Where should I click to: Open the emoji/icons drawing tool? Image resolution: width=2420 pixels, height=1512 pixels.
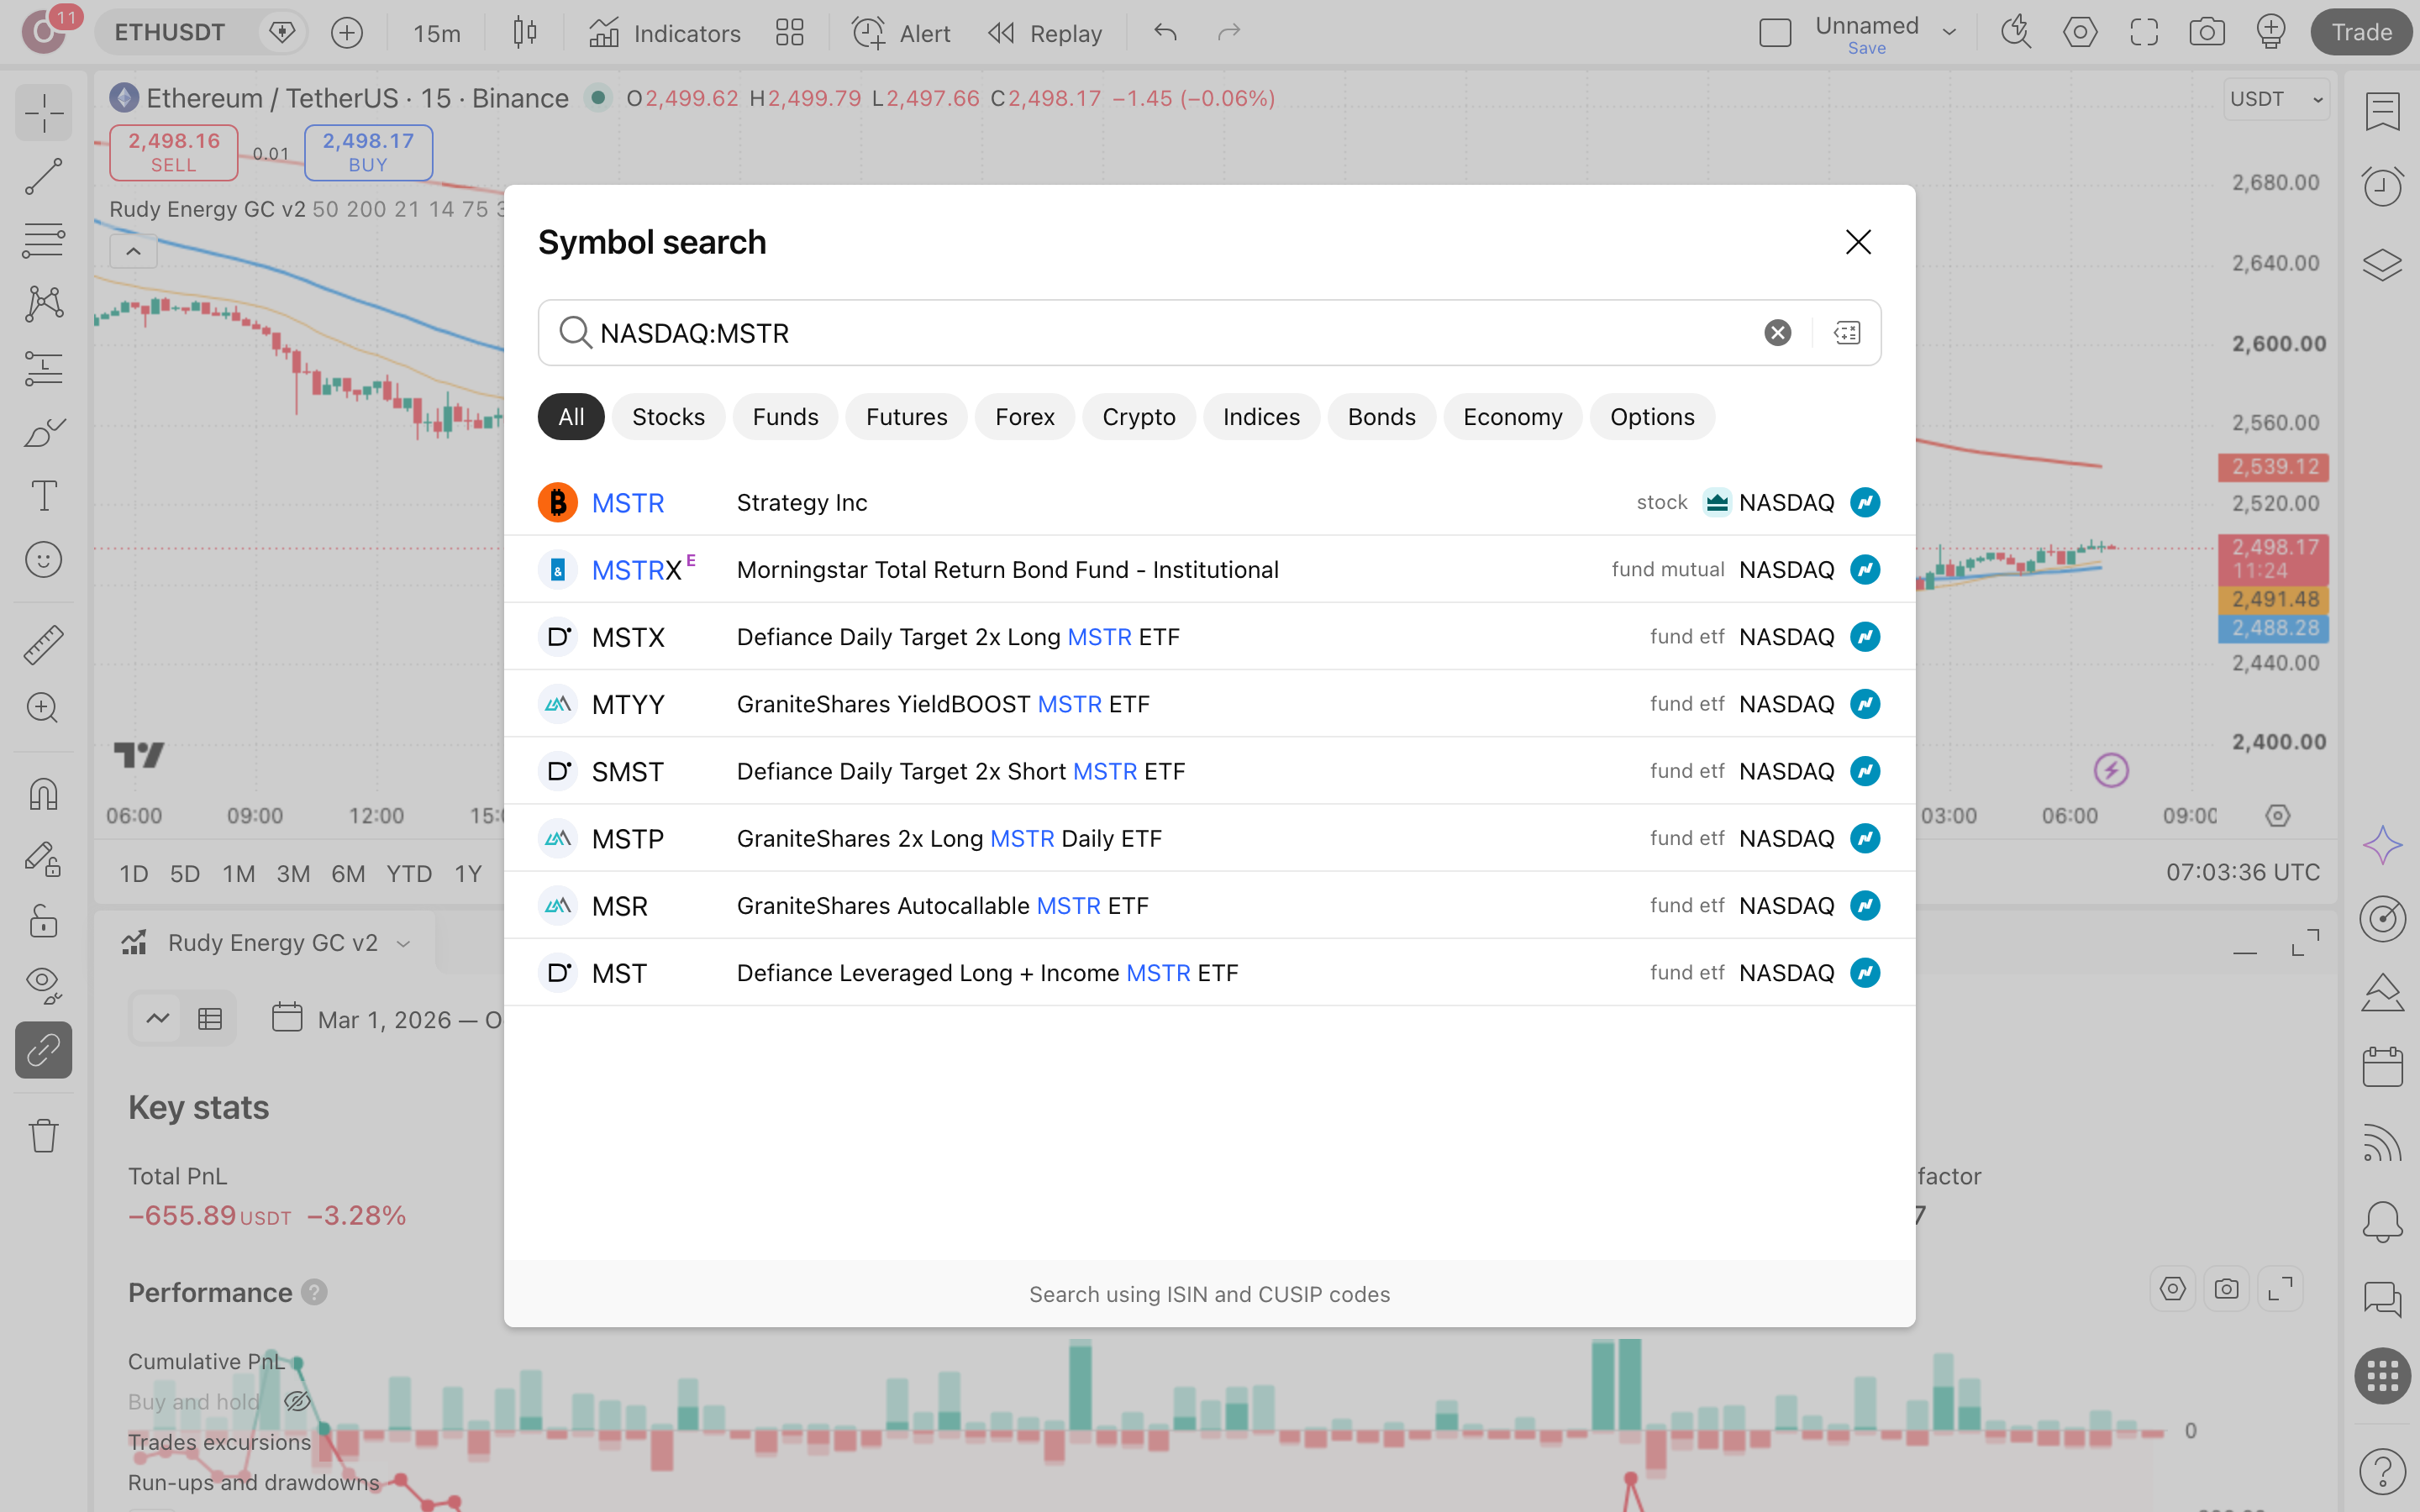(43, 560)
